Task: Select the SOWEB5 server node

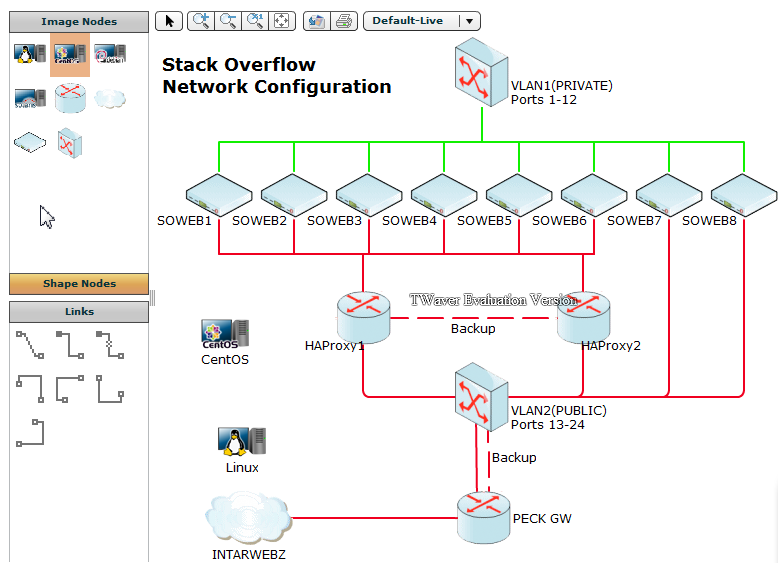Action: (519, 195)
